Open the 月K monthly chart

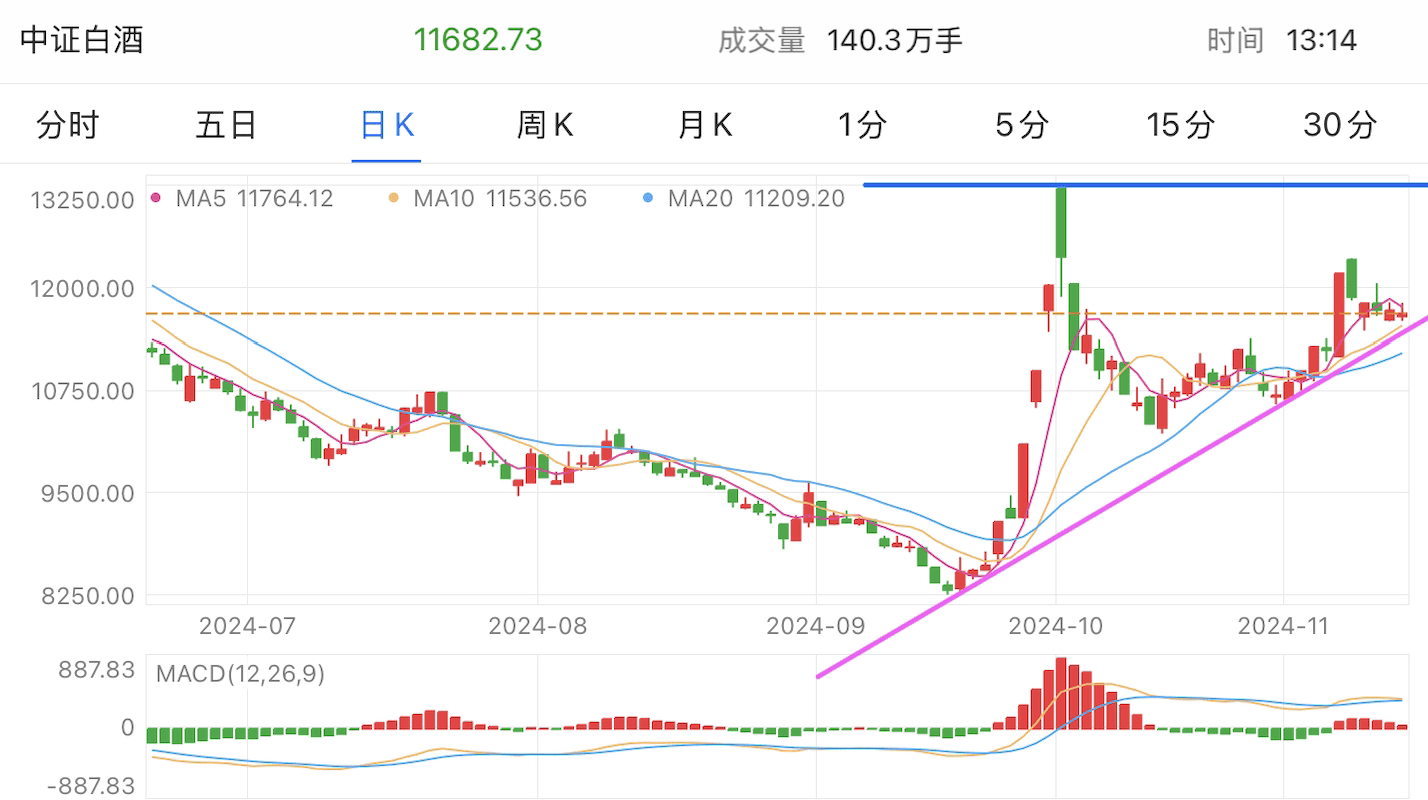click(705, 125)
